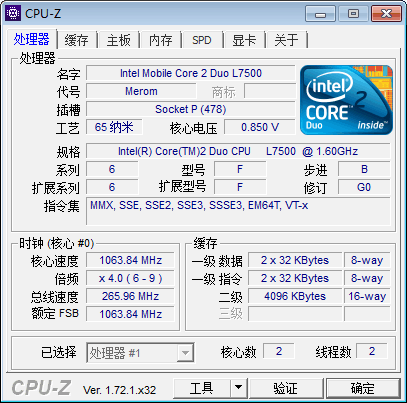The height and width of the screenshot is (403, 407).
Task: Switch to the 内存 tab
Action: point(161,40)
